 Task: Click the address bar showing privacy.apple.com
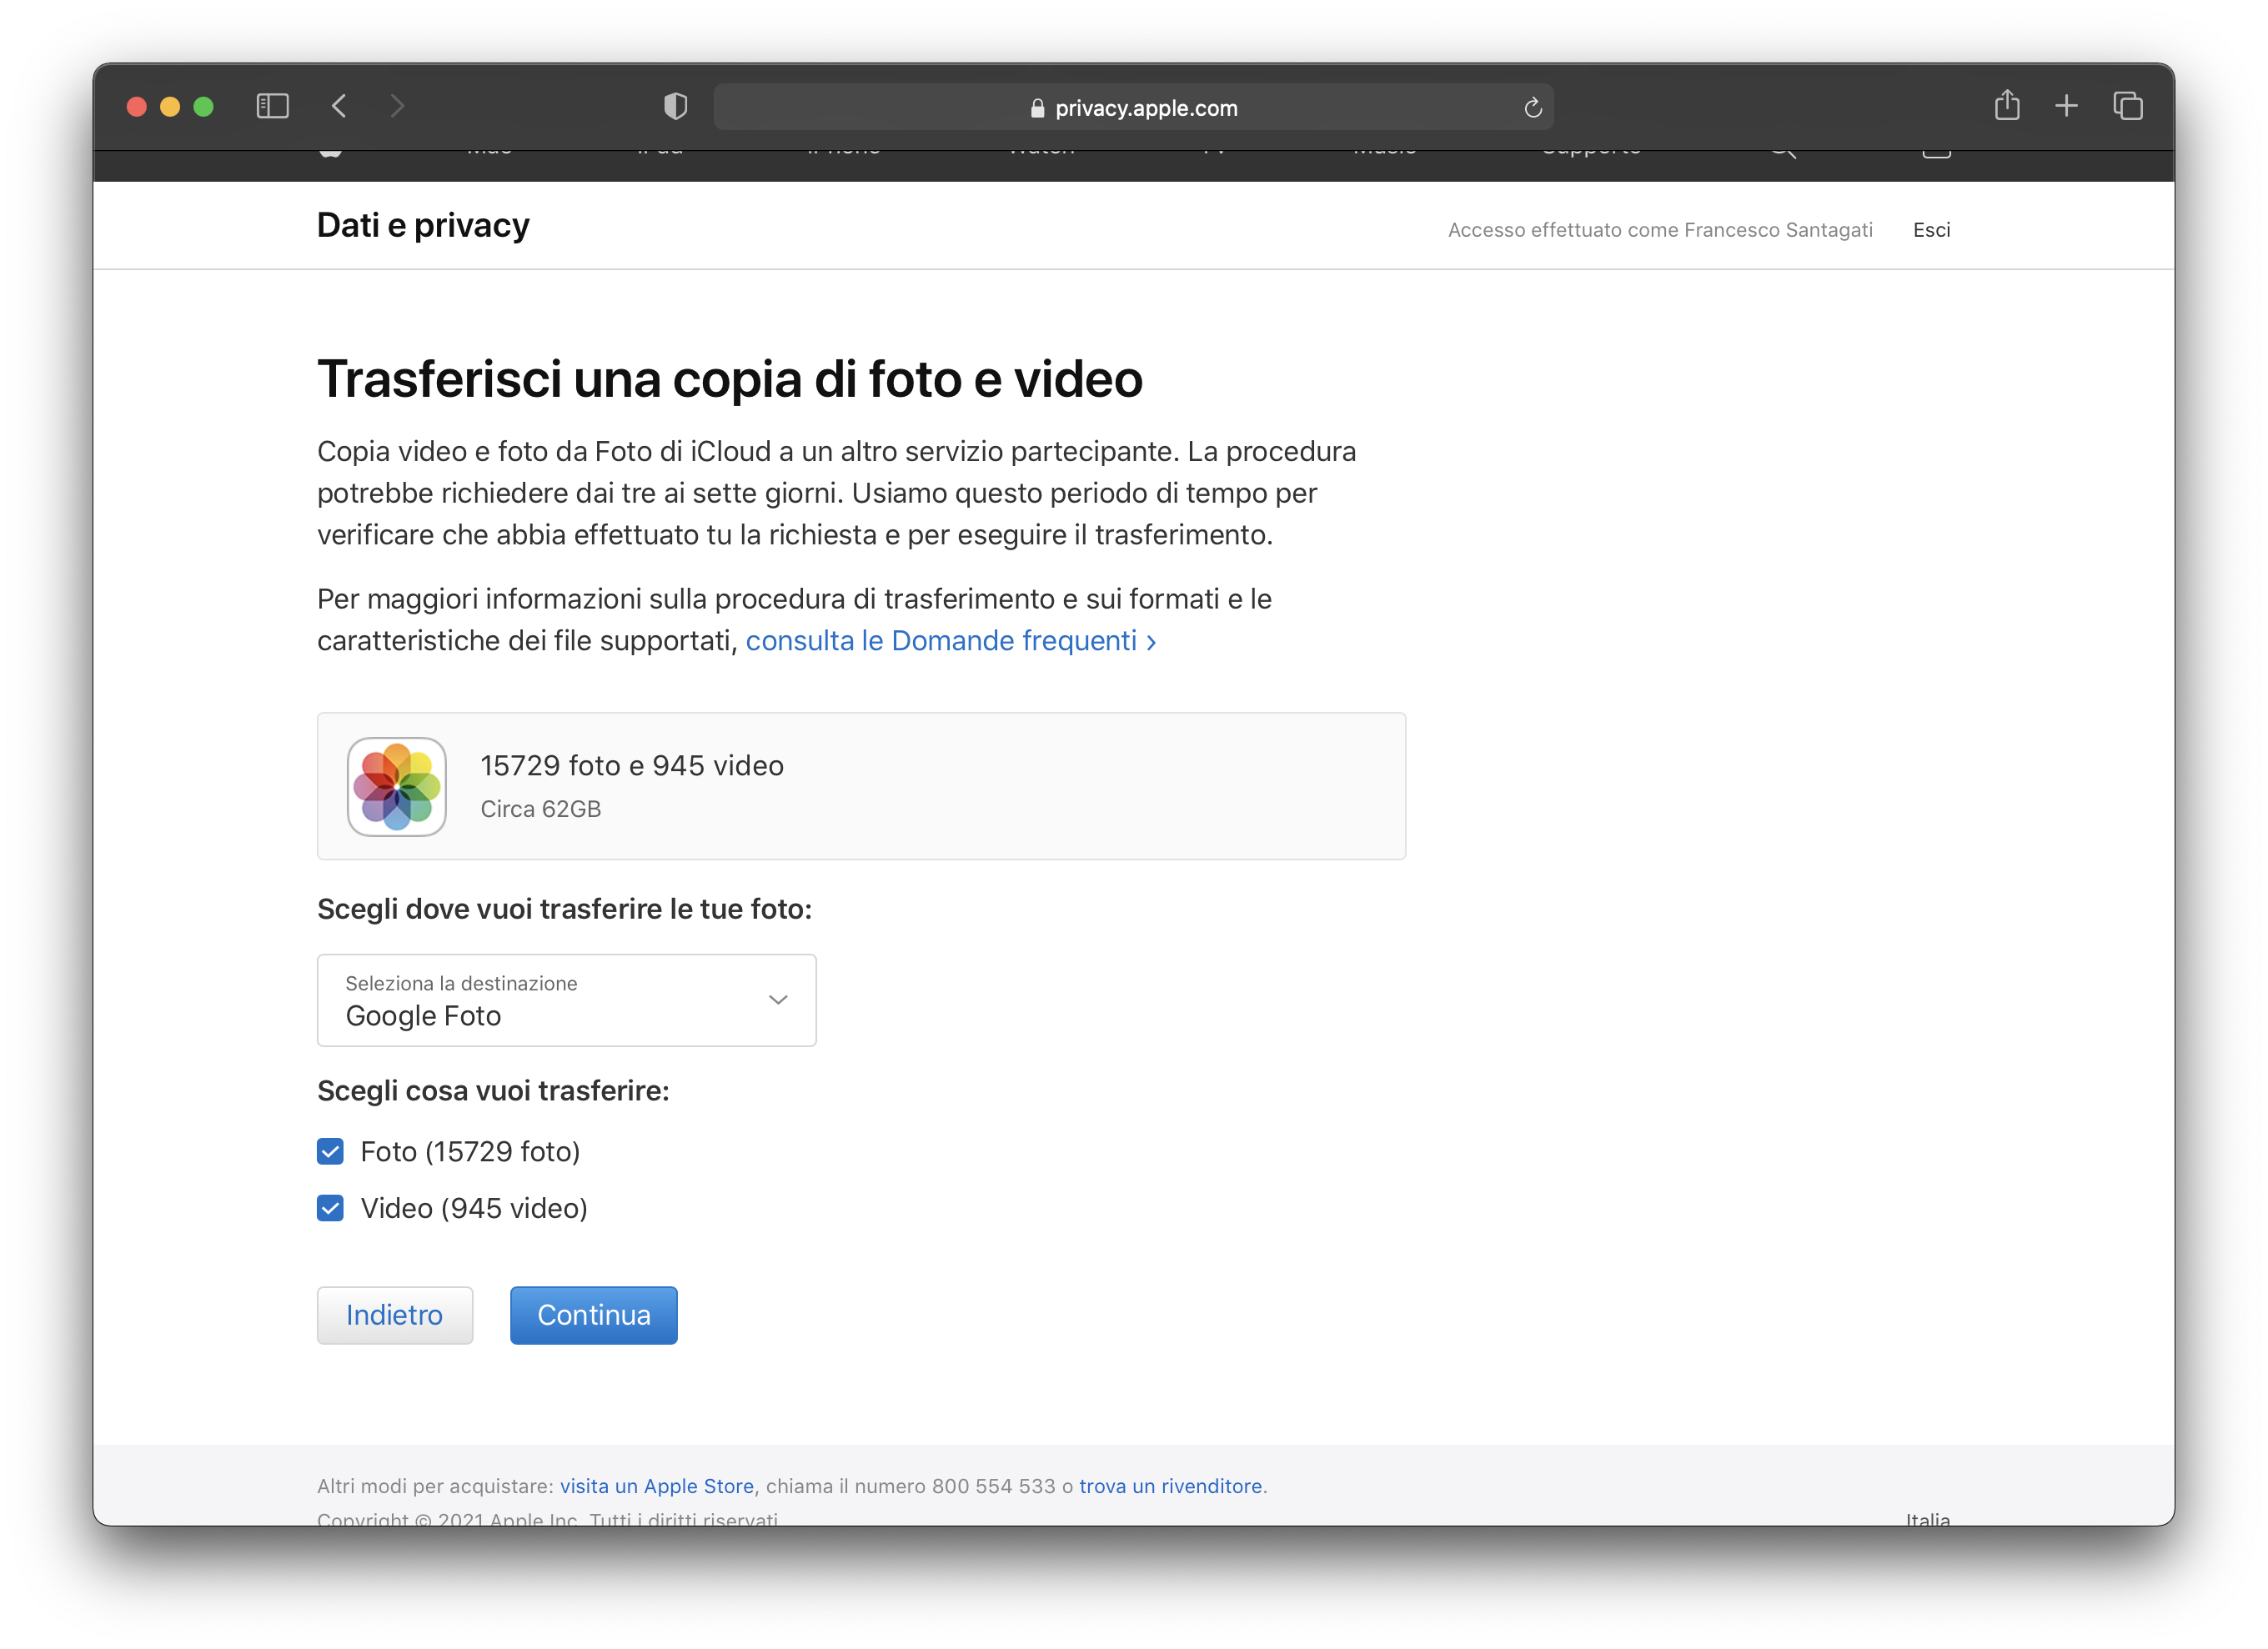[x=1133, y=107]
